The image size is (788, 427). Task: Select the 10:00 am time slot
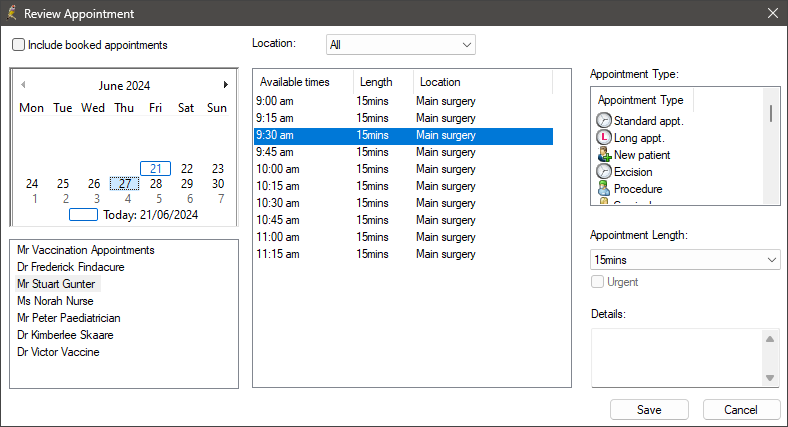[404, 169]
